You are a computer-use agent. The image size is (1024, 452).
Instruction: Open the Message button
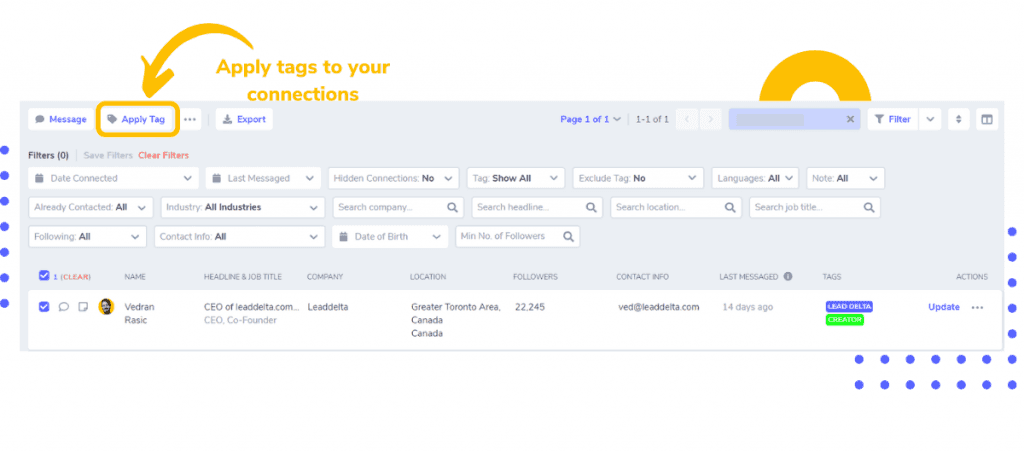[x=61, y=120]
